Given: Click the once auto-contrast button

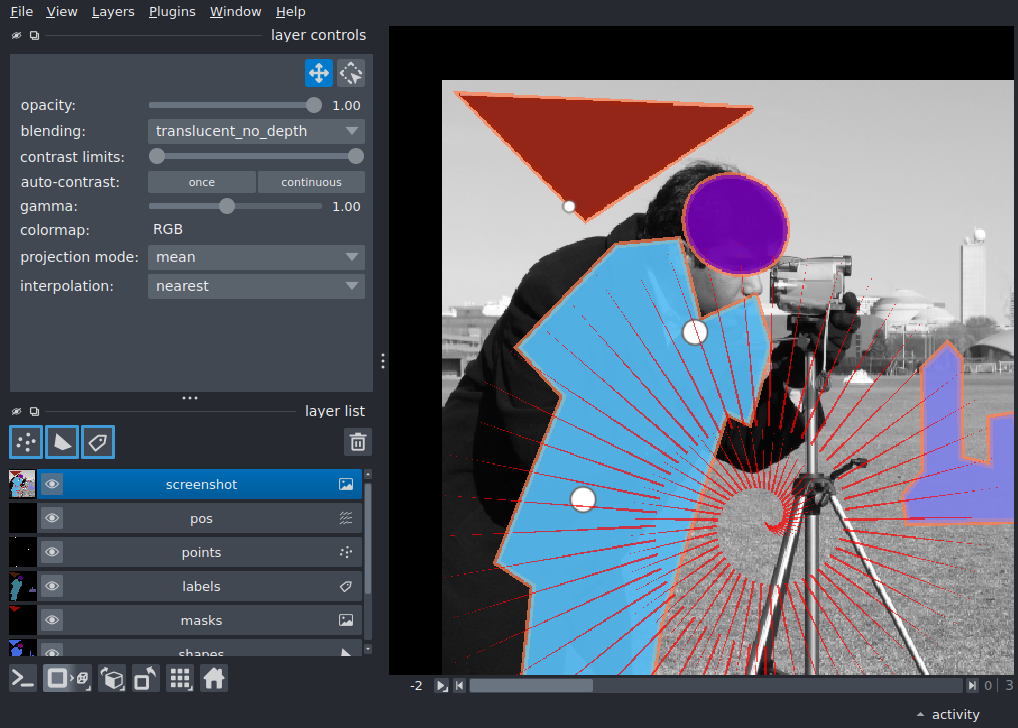Looking at the screenshot, I should tap(202, 182).
